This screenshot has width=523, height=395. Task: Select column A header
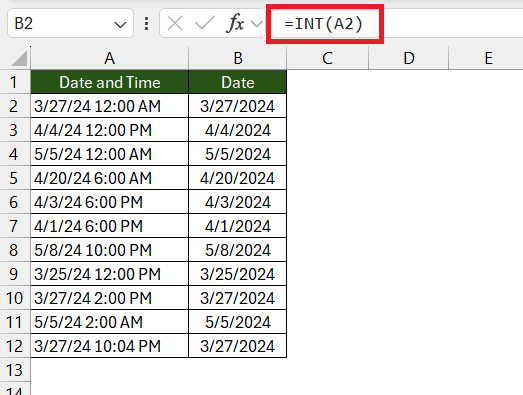click(x=109, y=58)
